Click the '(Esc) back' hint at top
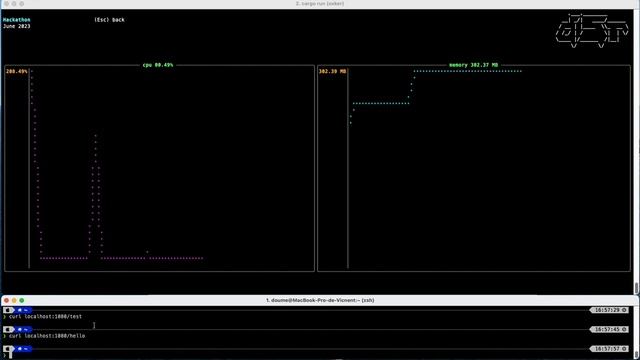The width and height of the screenshot is (640, 360). pos(109,20)
